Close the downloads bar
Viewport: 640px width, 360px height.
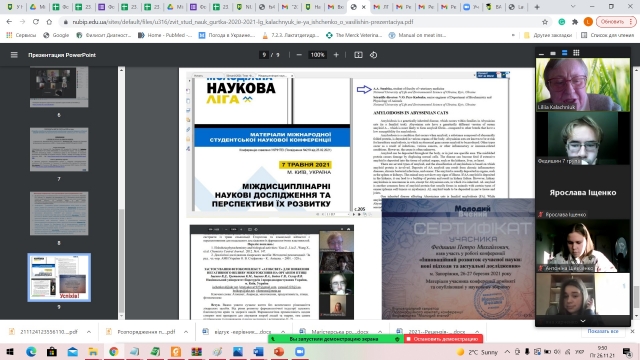632,331
